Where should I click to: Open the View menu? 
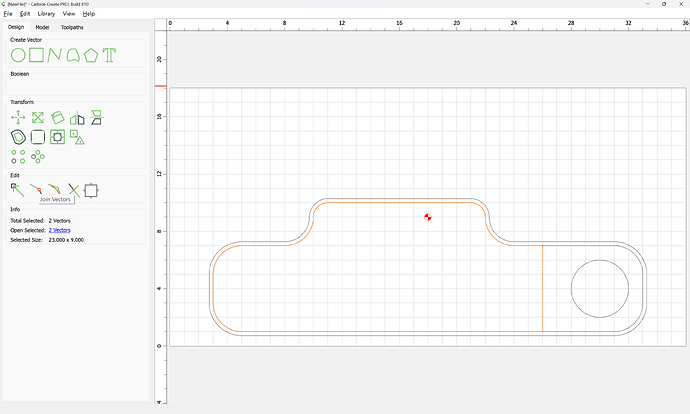(69, 14)
